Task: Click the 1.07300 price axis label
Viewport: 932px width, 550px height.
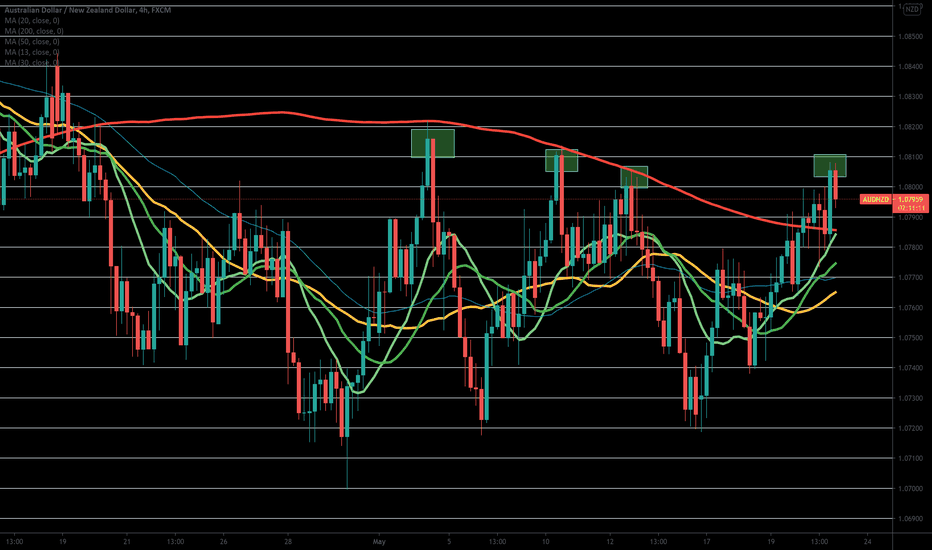Action: pyautogui.click(x=910, y=398)
